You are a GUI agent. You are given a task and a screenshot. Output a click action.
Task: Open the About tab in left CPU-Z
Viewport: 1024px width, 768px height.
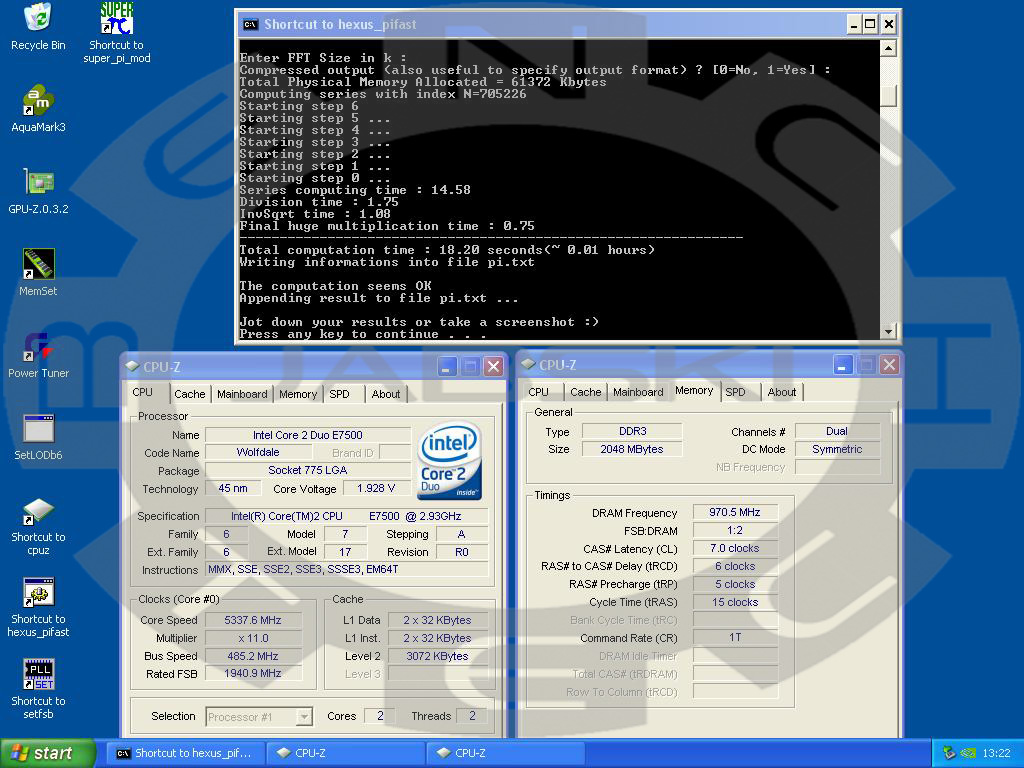tap(386, 394)
